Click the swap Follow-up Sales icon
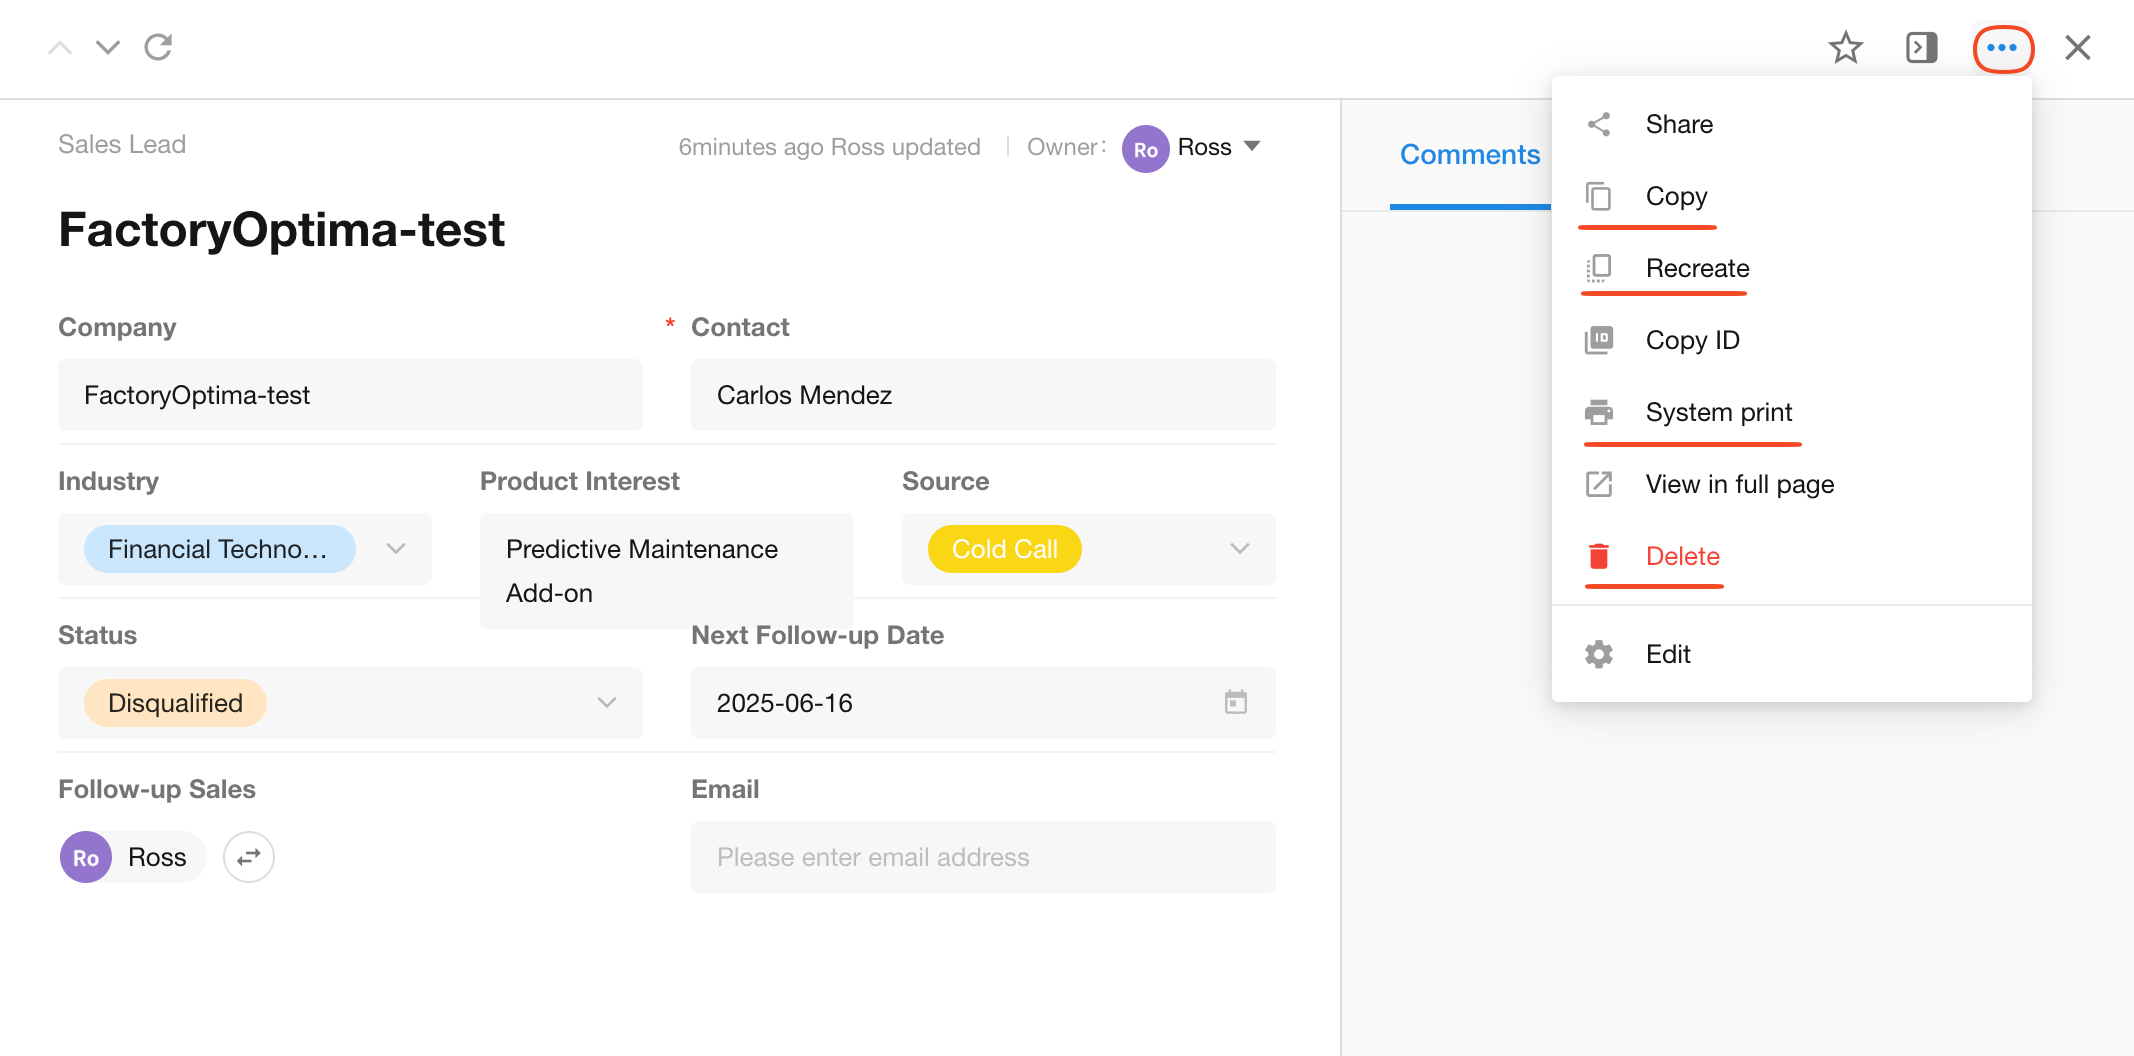Viewport: 2134px width, 1056px height. (248, 857)
